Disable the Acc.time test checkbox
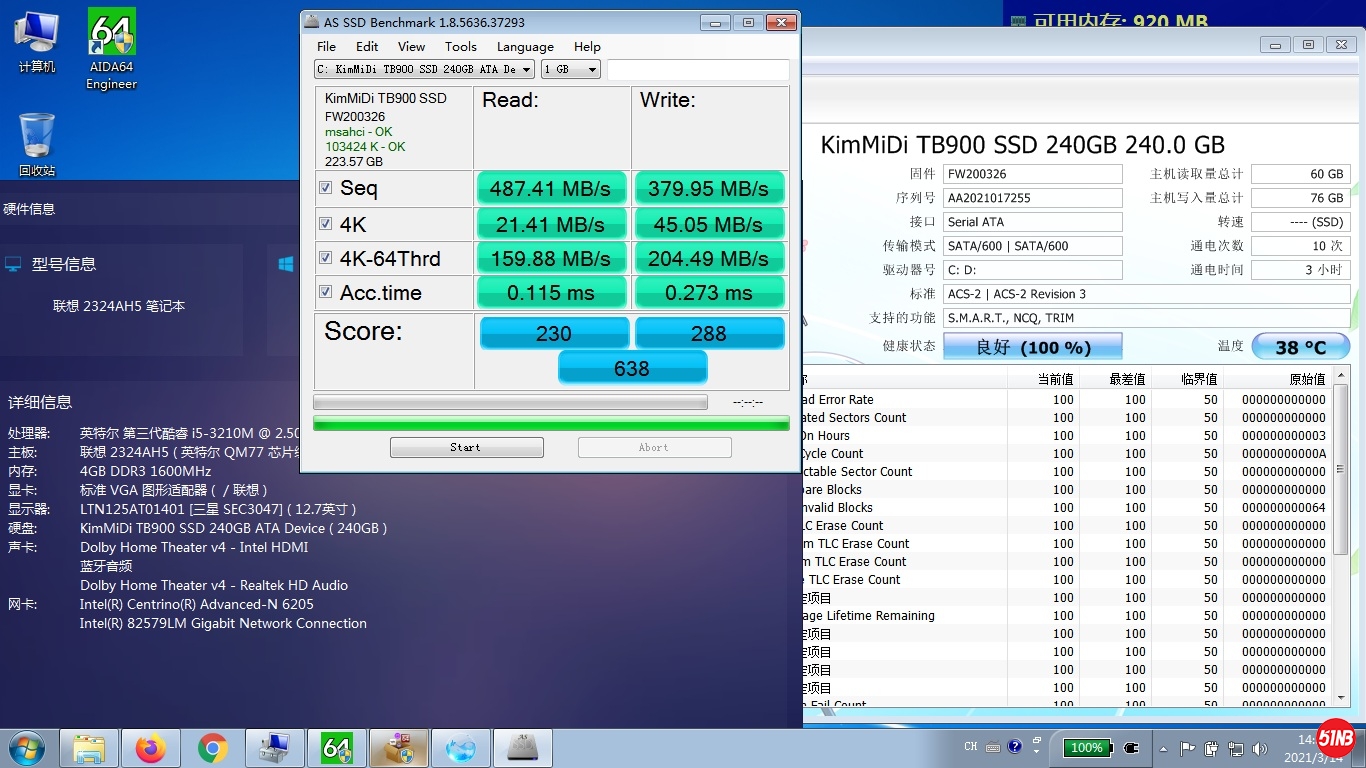 click(x=325, y=292)
